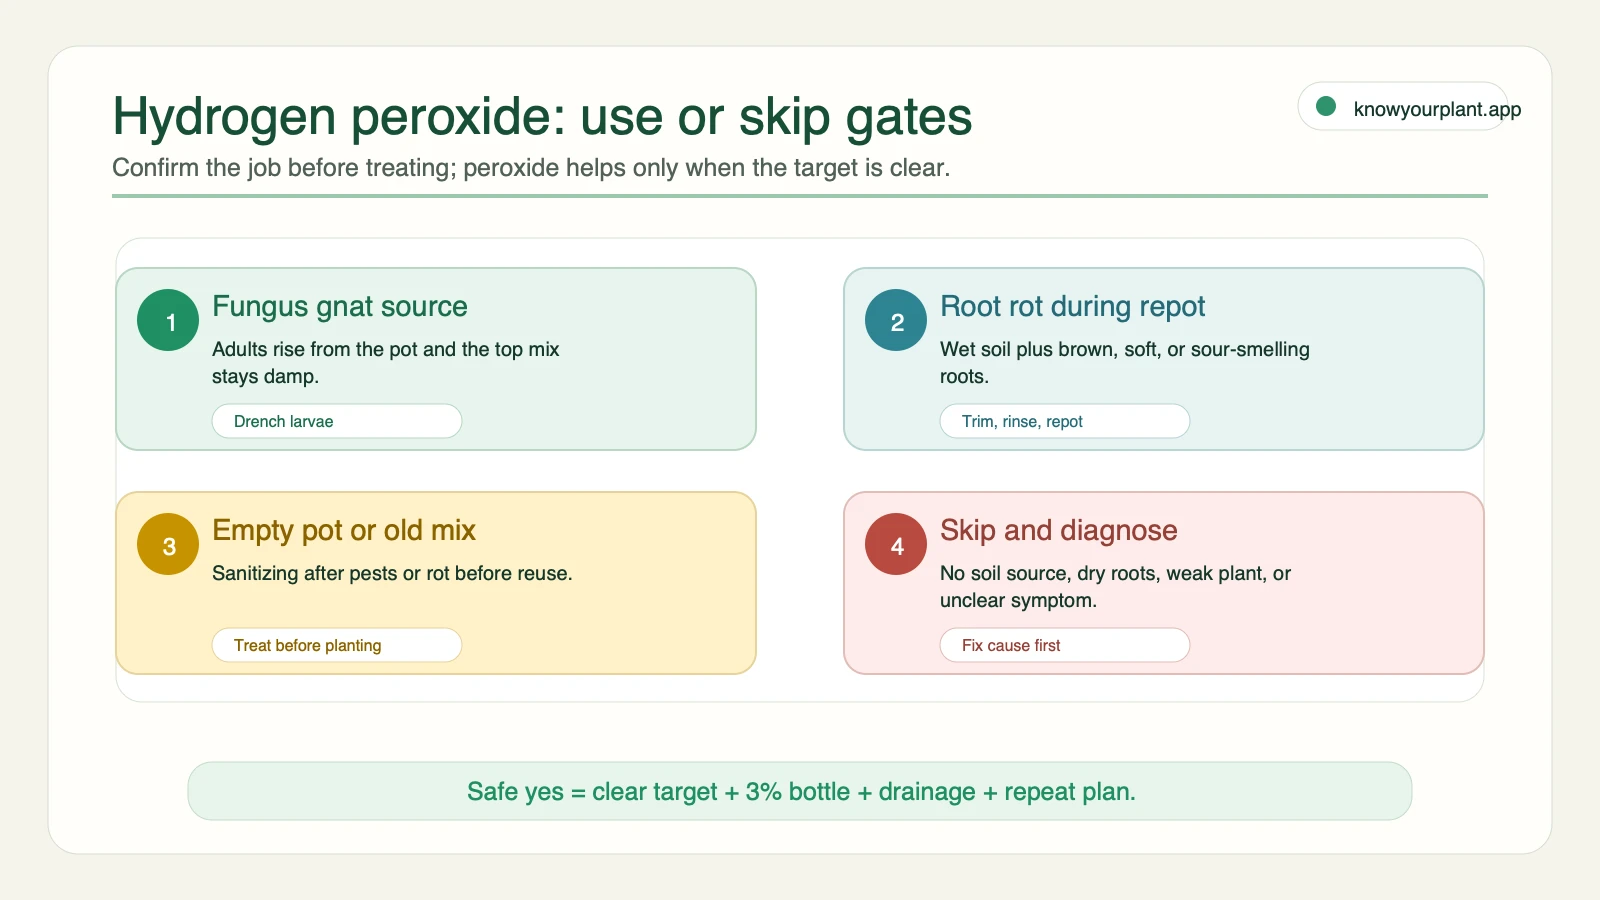
Task: Click the green dot beside knowyourplant.app
Action: point(1326,106)
